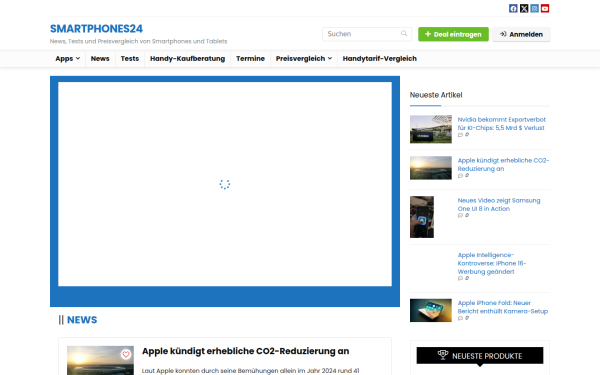
Task: Open the SMARTPHONES24 site logo link
Action: [96, 29]
